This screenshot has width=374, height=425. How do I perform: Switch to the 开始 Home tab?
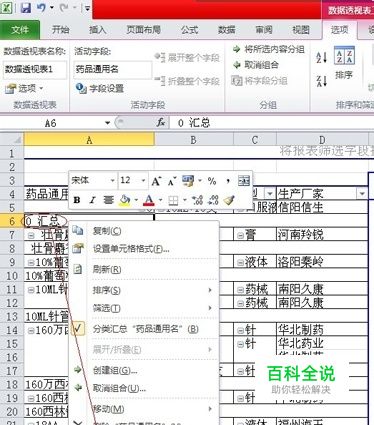click(x=61, y=30)
